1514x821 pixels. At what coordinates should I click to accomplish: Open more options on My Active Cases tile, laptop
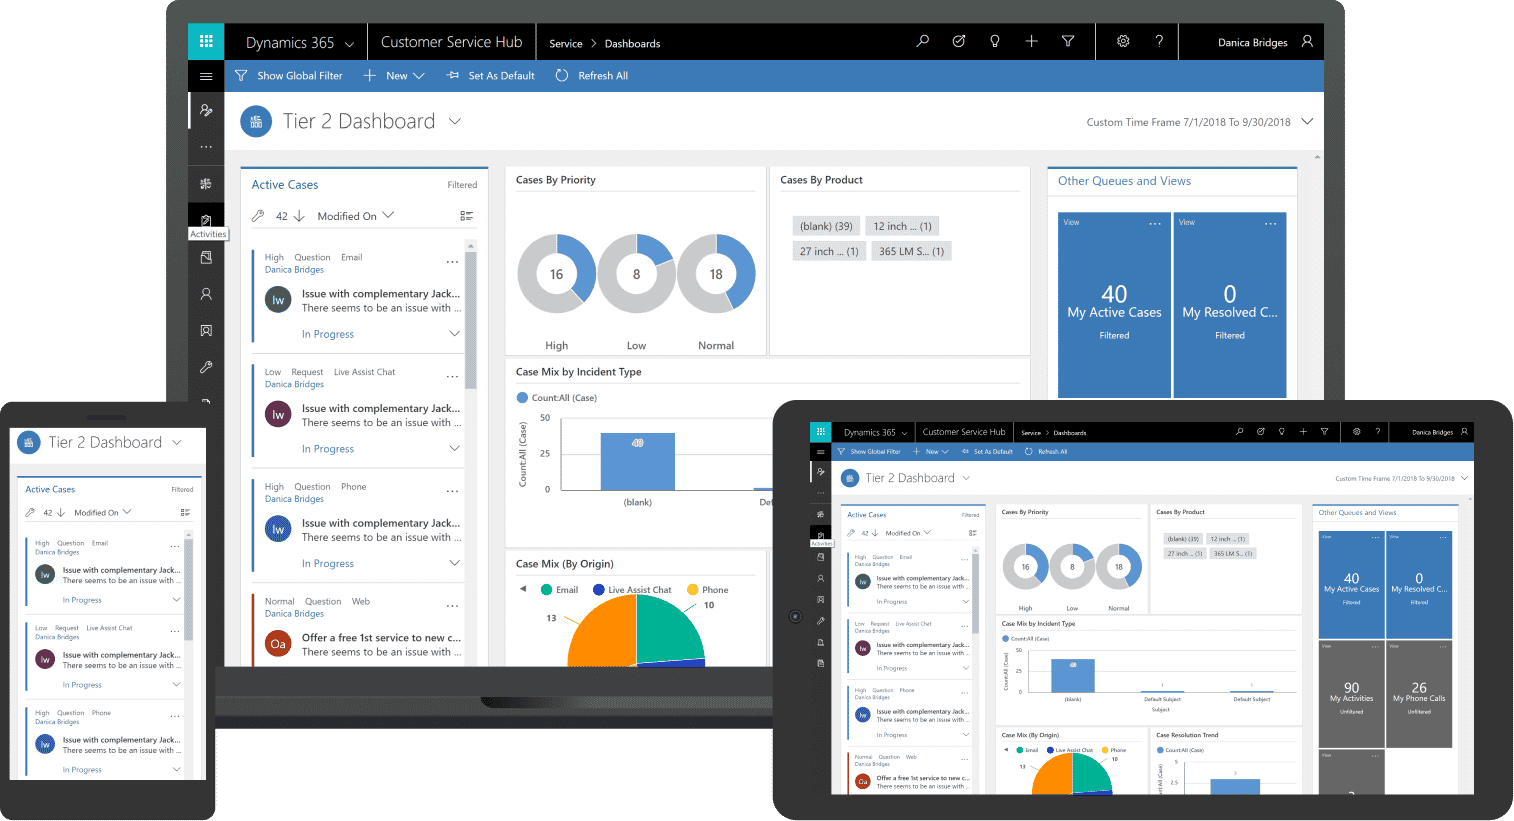tap(1155, 223)
